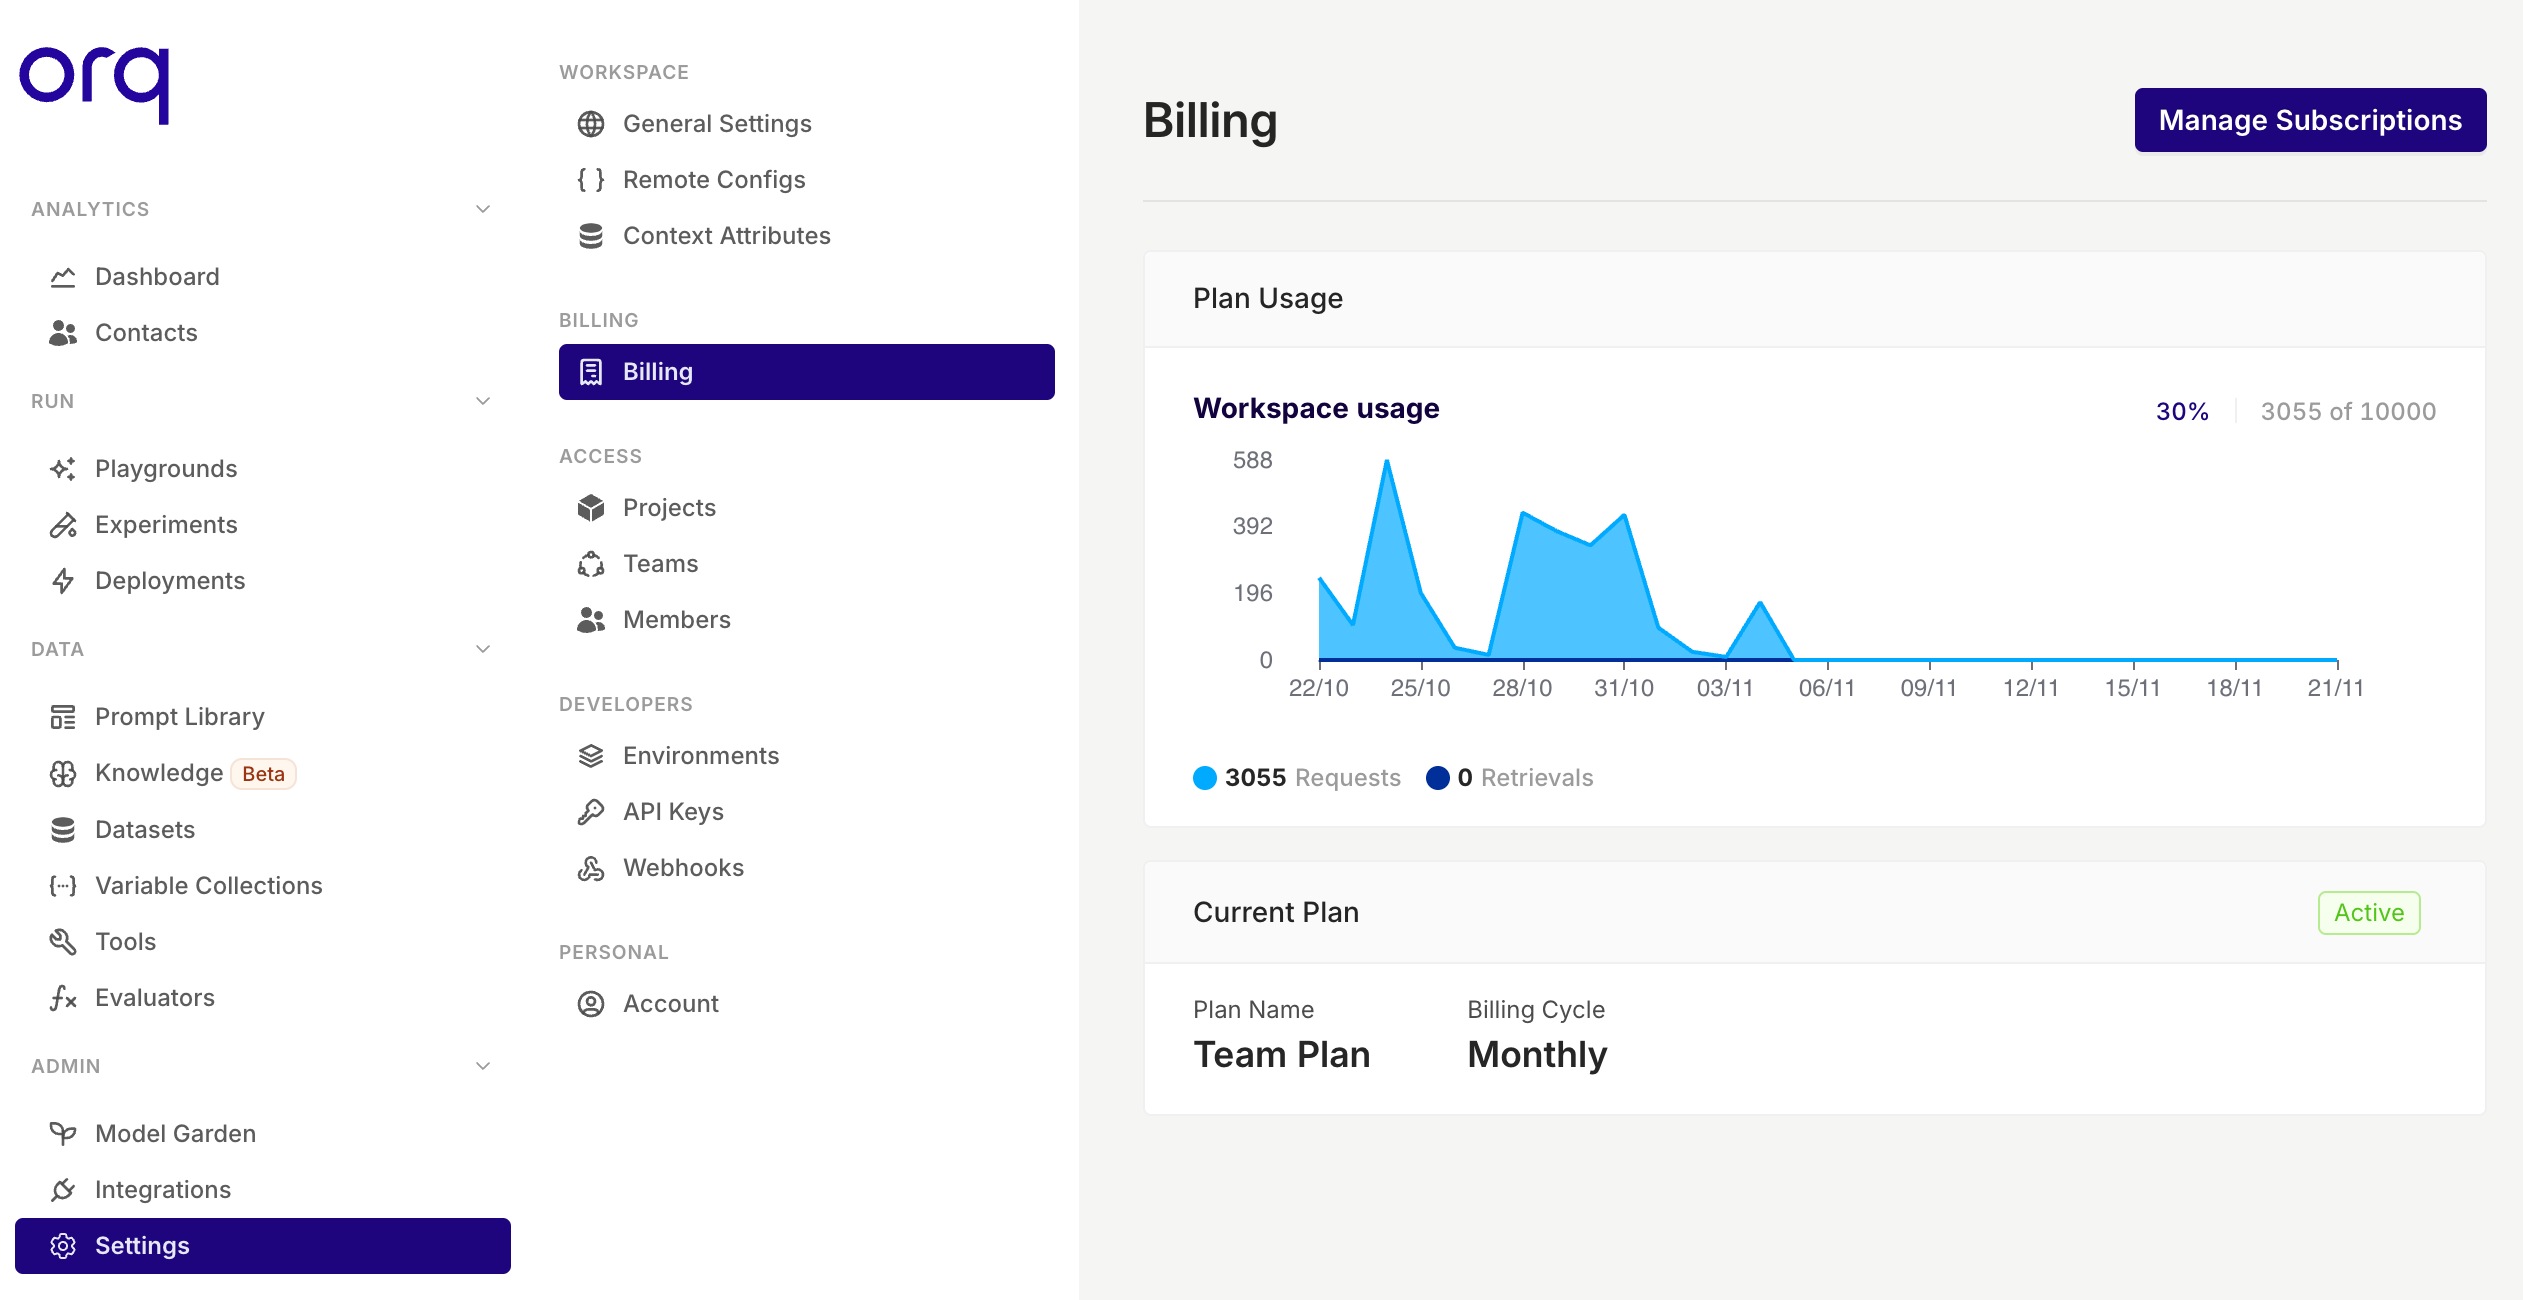Click the General Settings globe icon

point(591,124)
